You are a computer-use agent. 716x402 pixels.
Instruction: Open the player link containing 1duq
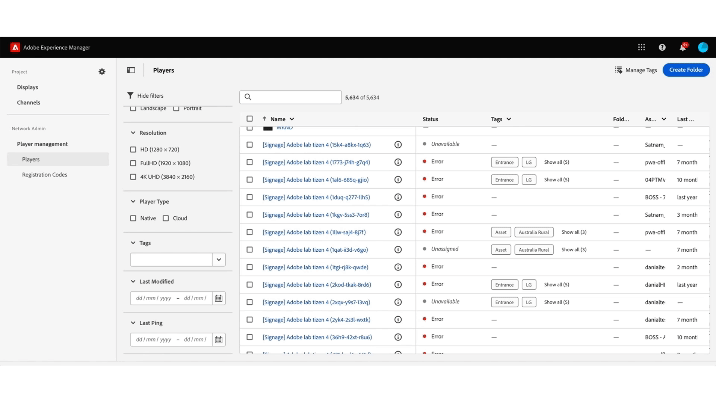(316, 197)
